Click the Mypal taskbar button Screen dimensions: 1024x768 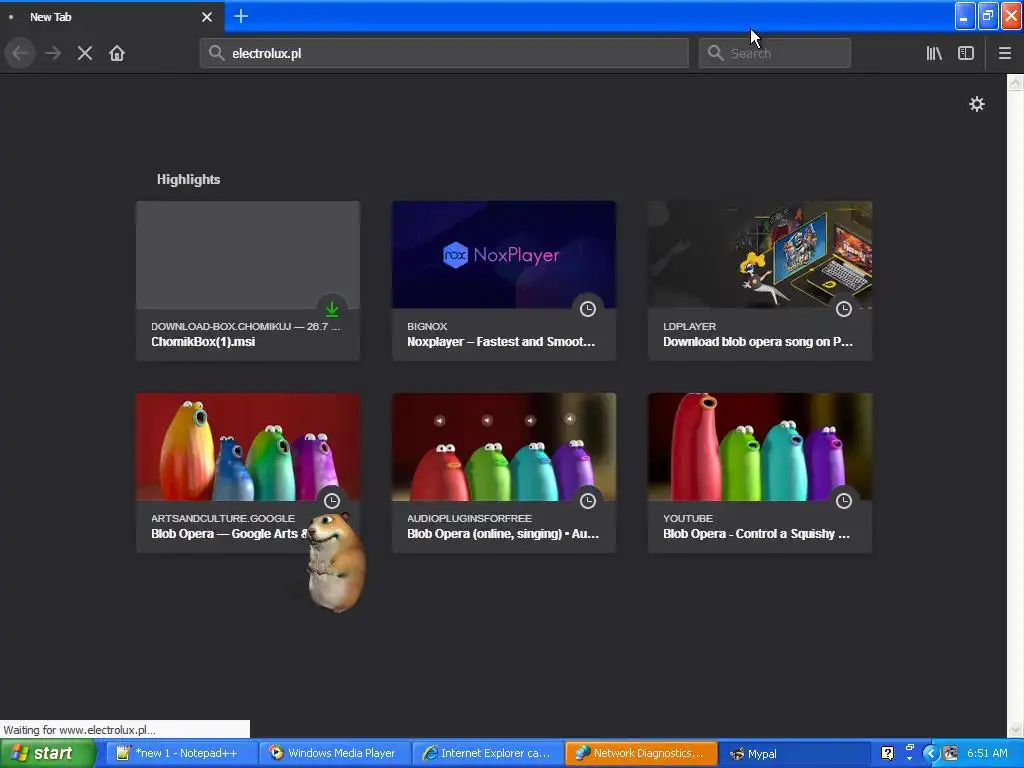(x=793, y=753)
